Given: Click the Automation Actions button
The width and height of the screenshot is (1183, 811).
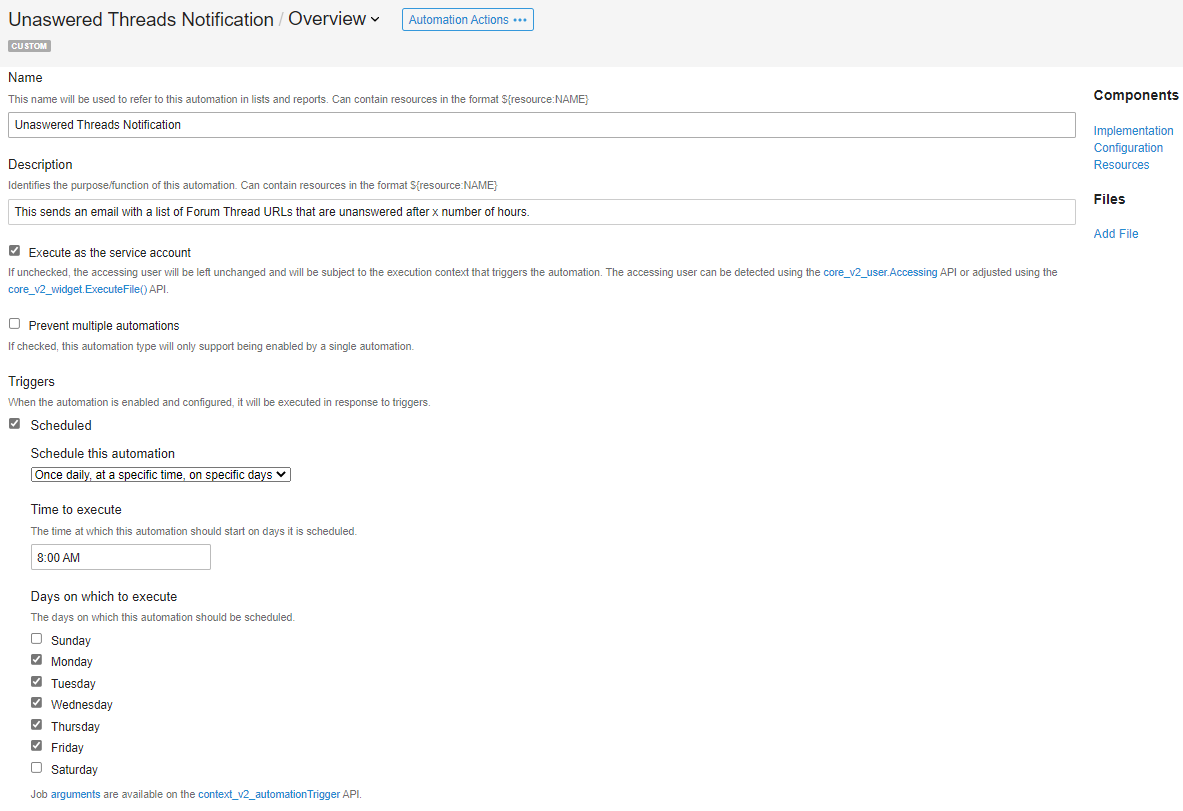Looking at the screenshot, I should (468, 20).
